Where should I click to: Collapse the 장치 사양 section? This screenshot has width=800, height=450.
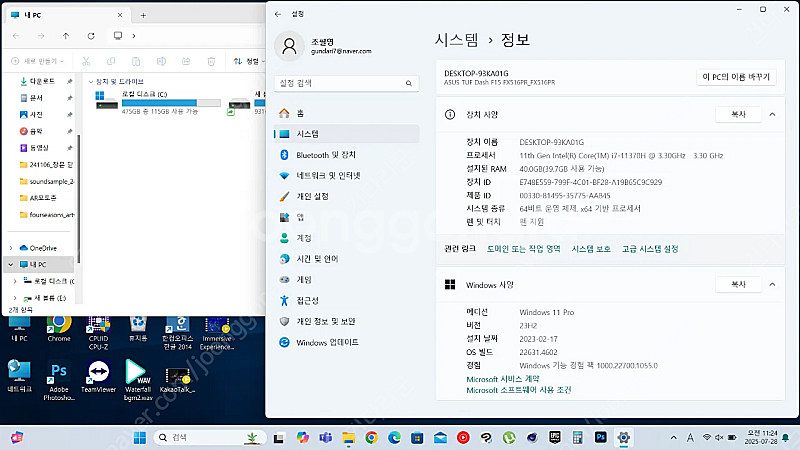click(x=772, y=114)
